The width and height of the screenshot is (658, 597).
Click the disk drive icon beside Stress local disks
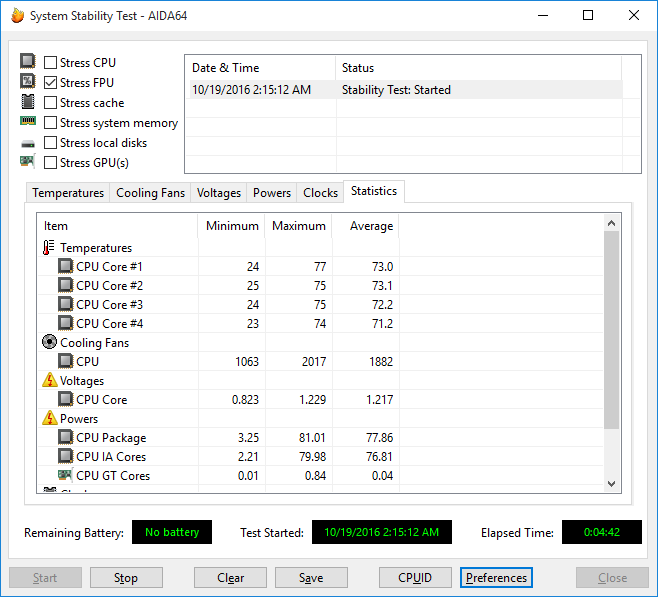[28, 144]
